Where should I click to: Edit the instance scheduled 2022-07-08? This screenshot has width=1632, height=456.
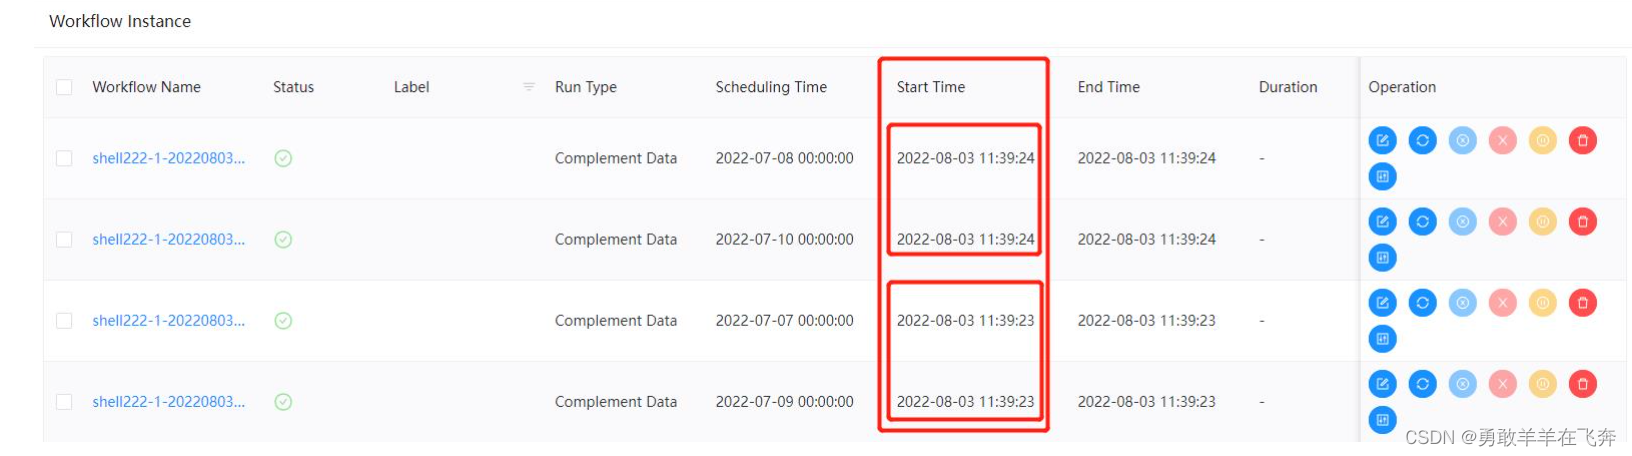point(1382,141)
